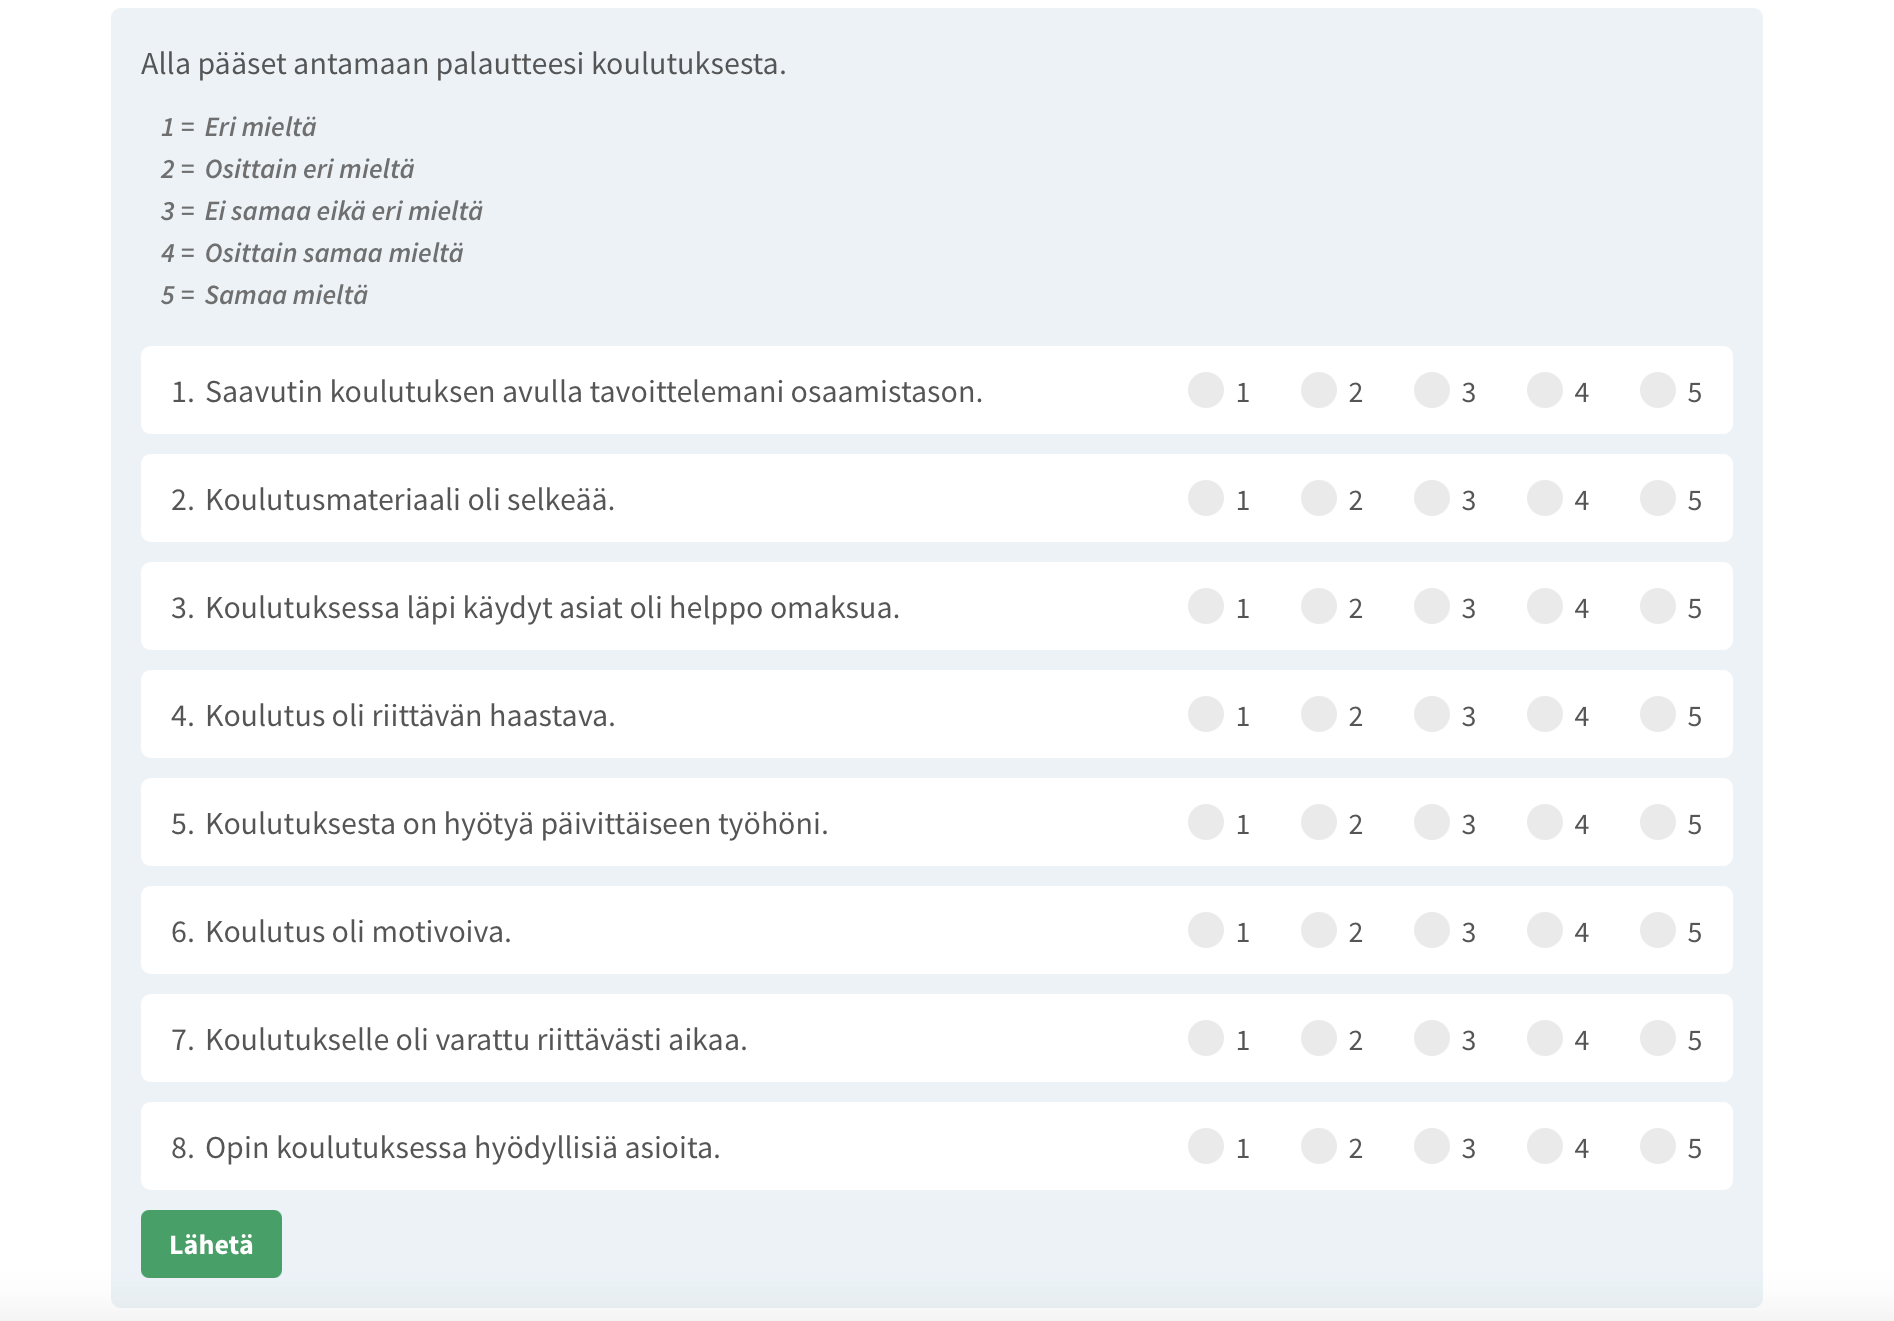Answer 4 for question 7 riittävästi aikaa
1894x1321 pixels.
[x=1545, y=1038]
